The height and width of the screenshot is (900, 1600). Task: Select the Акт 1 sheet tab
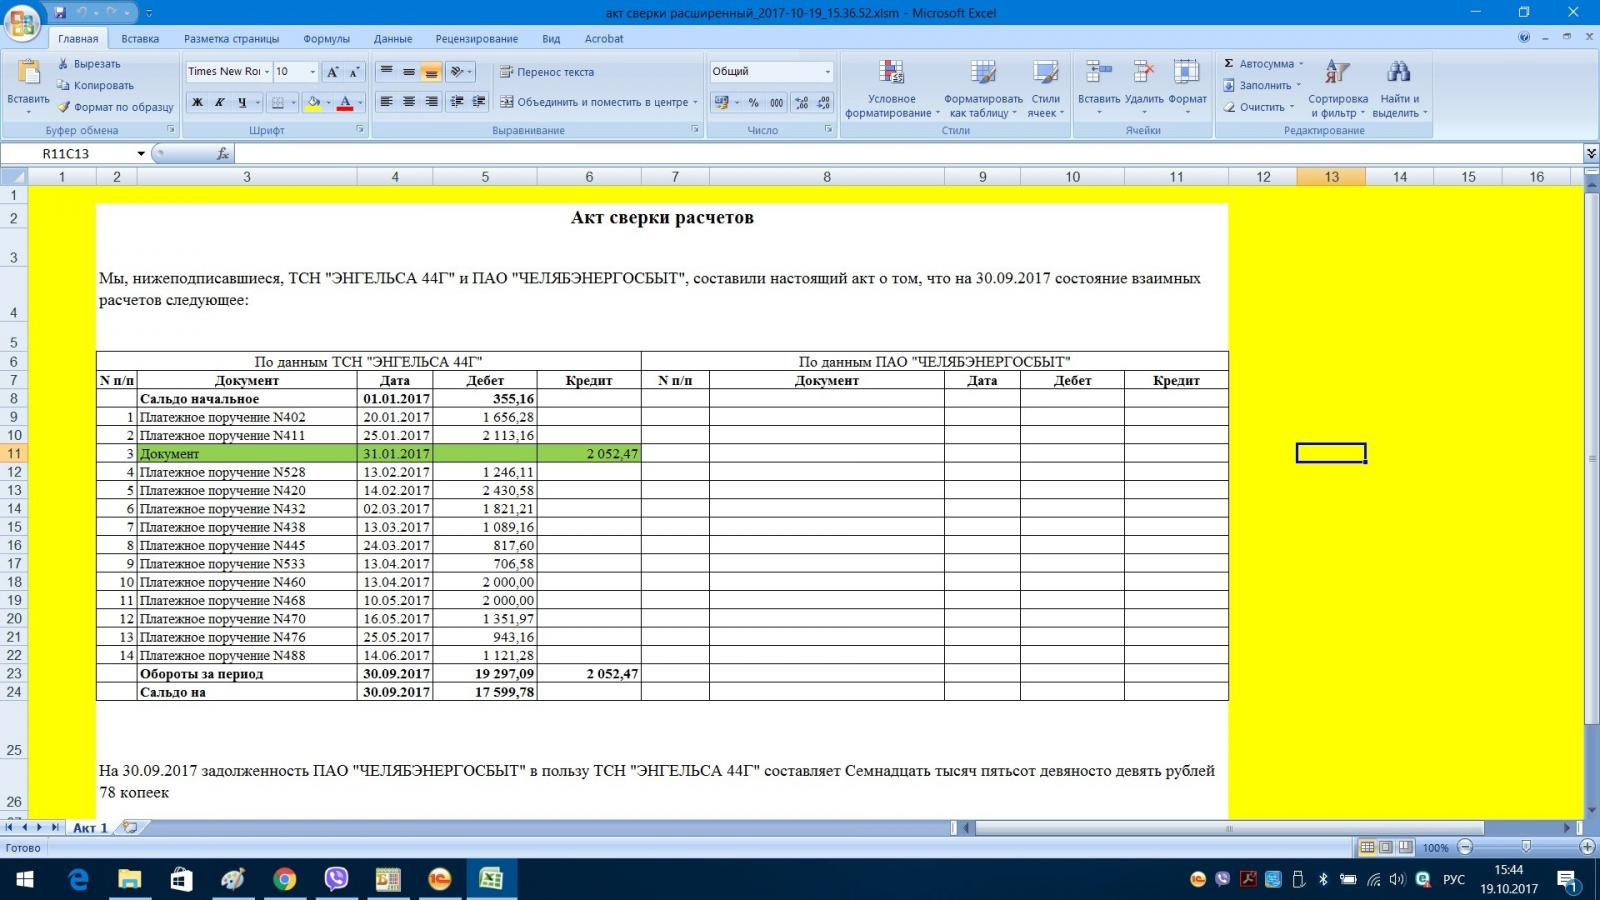click(90, 828)
